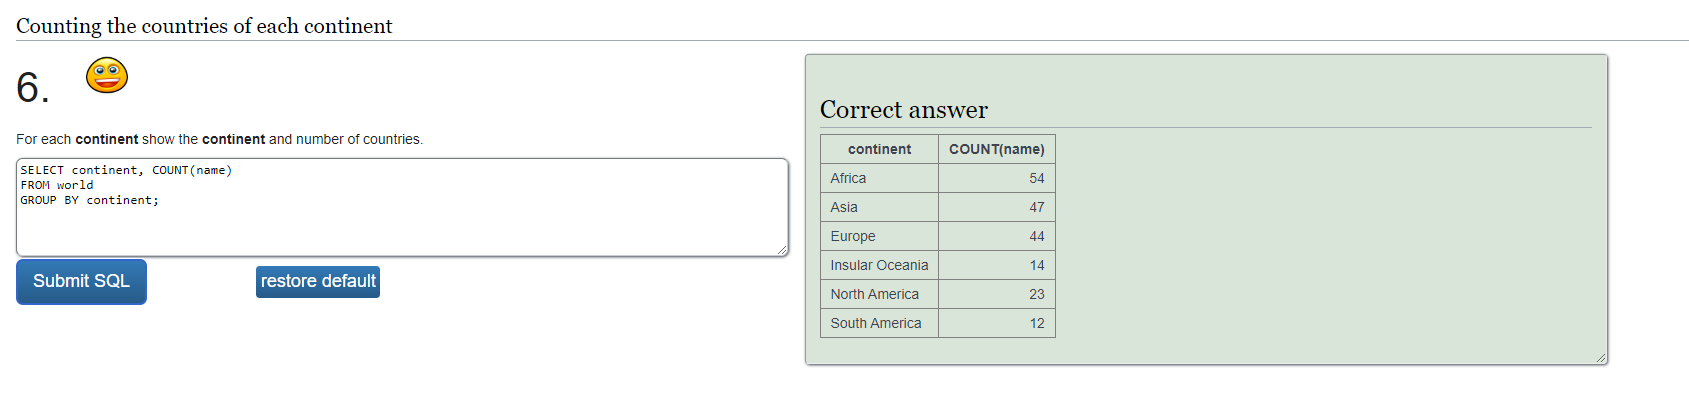Click the continent column header
The width and height of the screenshot is (1689, 401).
point(879,149)
